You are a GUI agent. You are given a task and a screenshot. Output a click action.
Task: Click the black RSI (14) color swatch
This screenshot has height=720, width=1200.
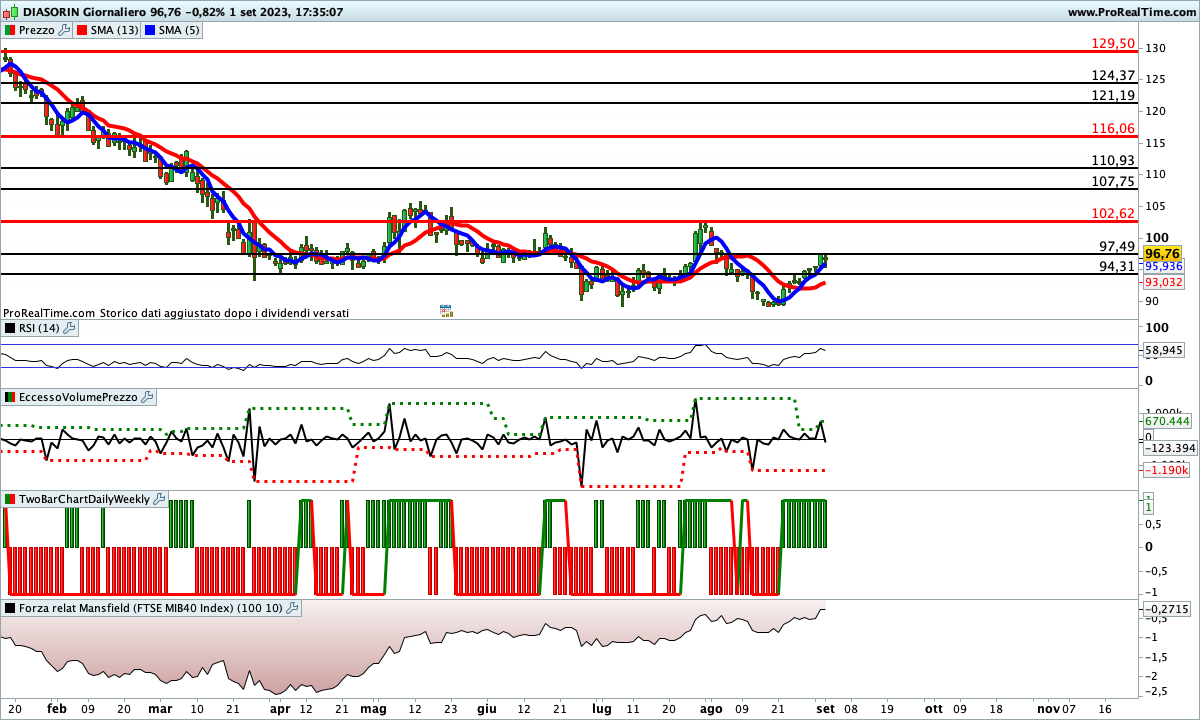click(x=11, y=328)
